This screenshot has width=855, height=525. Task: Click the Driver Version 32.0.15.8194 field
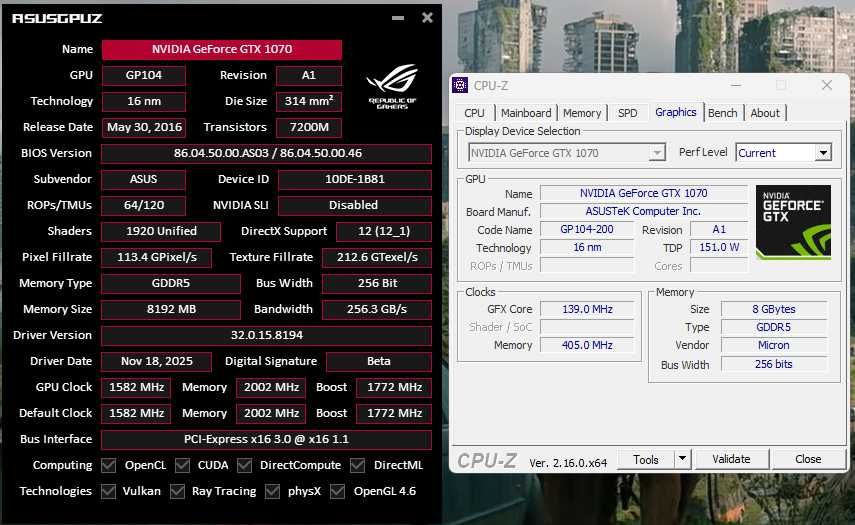[267, 335]
